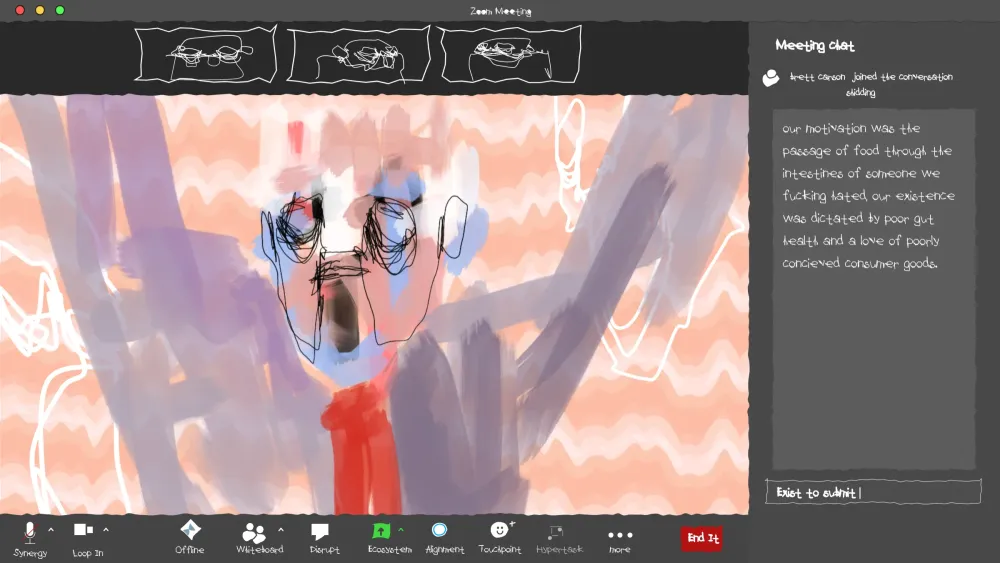The image size is (1000, 563).
Task: Click the Touchpoint smiley icon
Action: pos(500,529)
